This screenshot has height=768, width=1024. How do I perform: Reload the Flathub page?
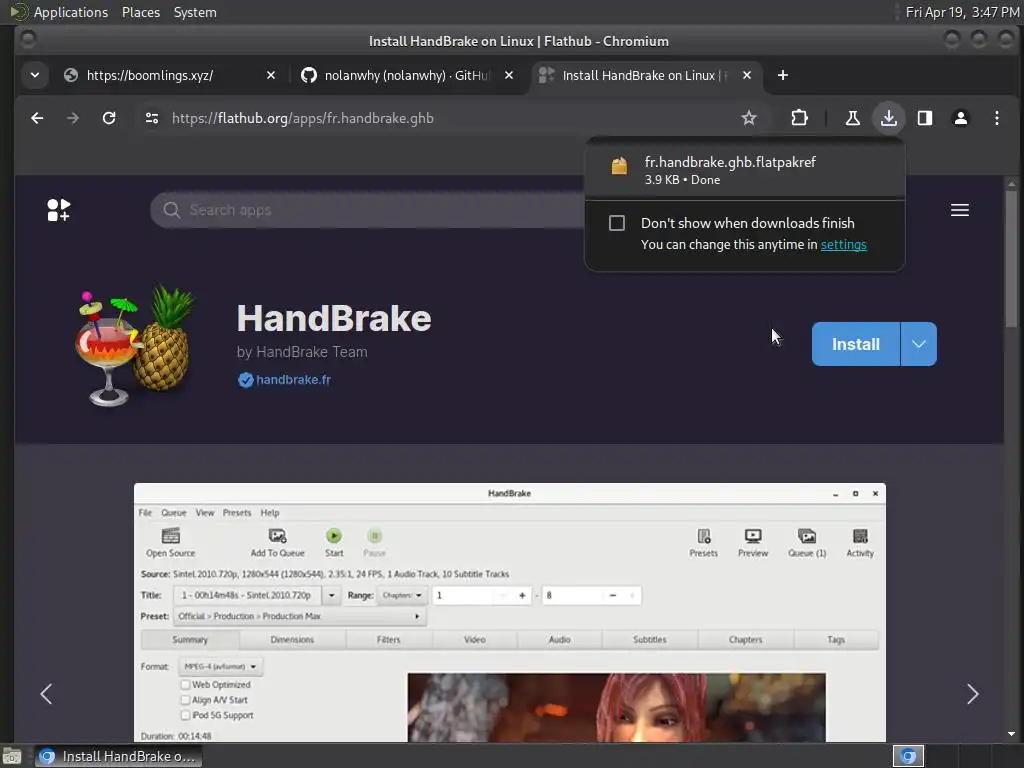[109, 118]
